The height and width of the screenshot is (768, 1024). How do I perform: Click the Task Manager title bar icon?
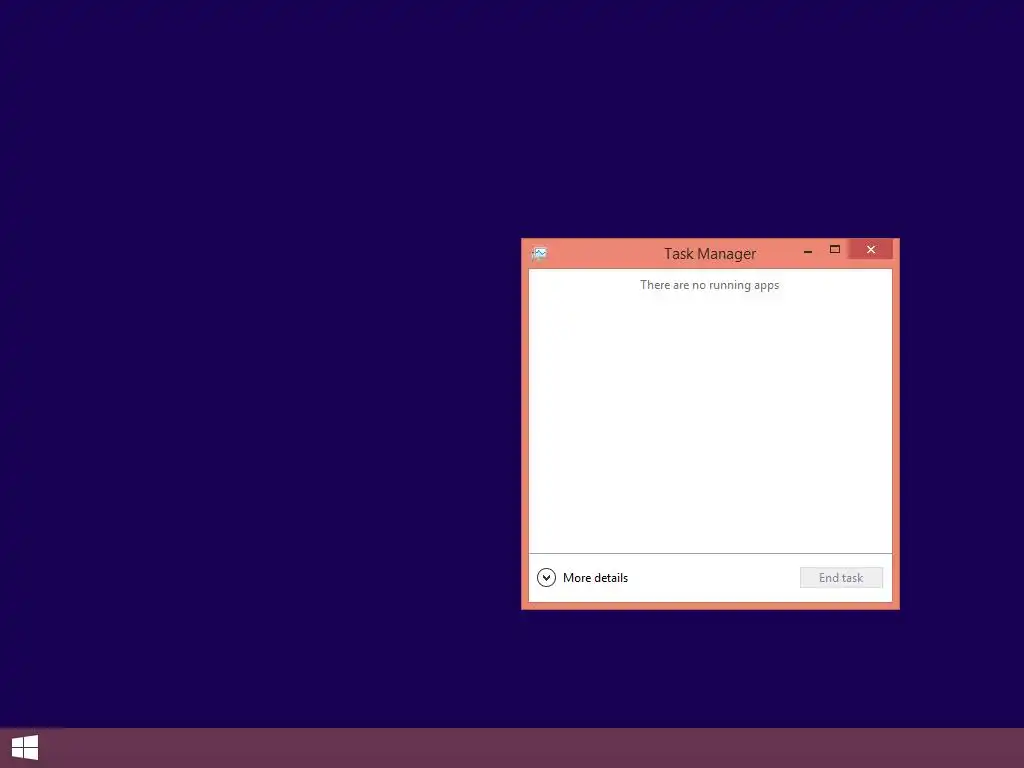(539, 253)
